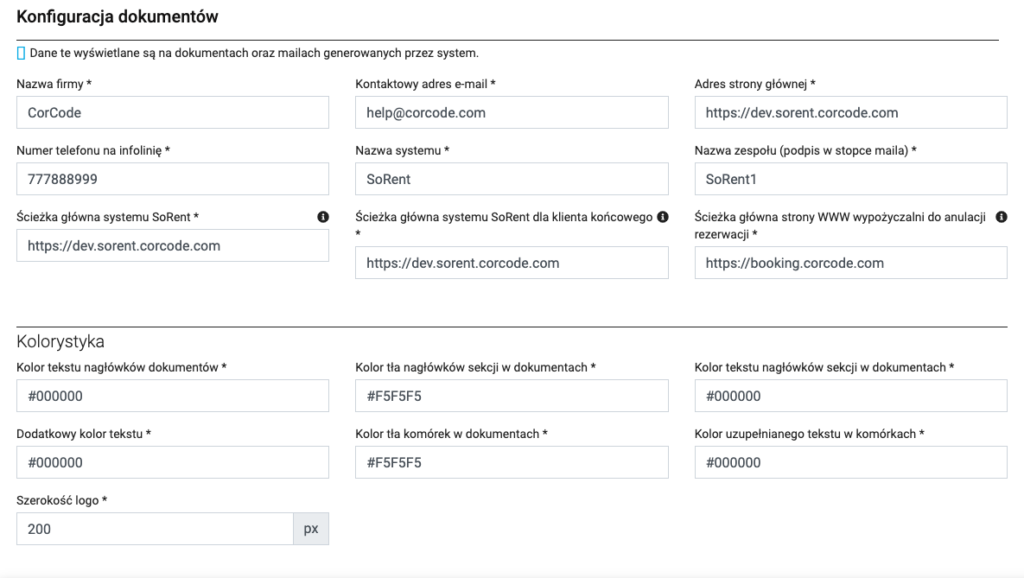Image resolution: width=1024 pixels, height=578 pixels.
Task: Select the Adres strony głównej input
Action: [x=851, y=113]
